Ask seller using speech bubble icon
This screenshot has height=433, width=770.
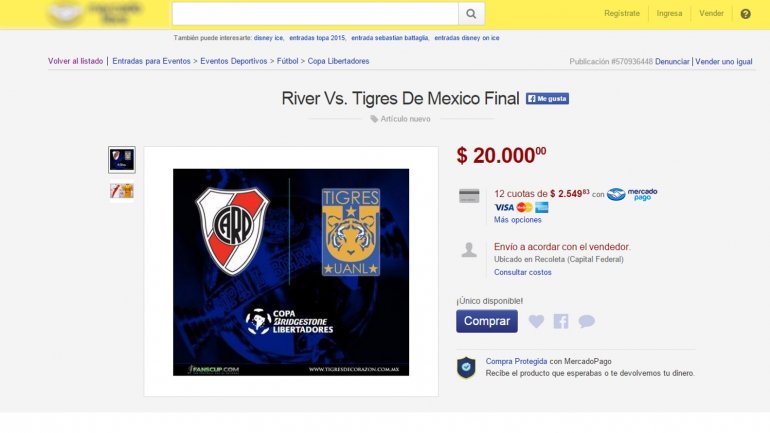tap(586, 321)
